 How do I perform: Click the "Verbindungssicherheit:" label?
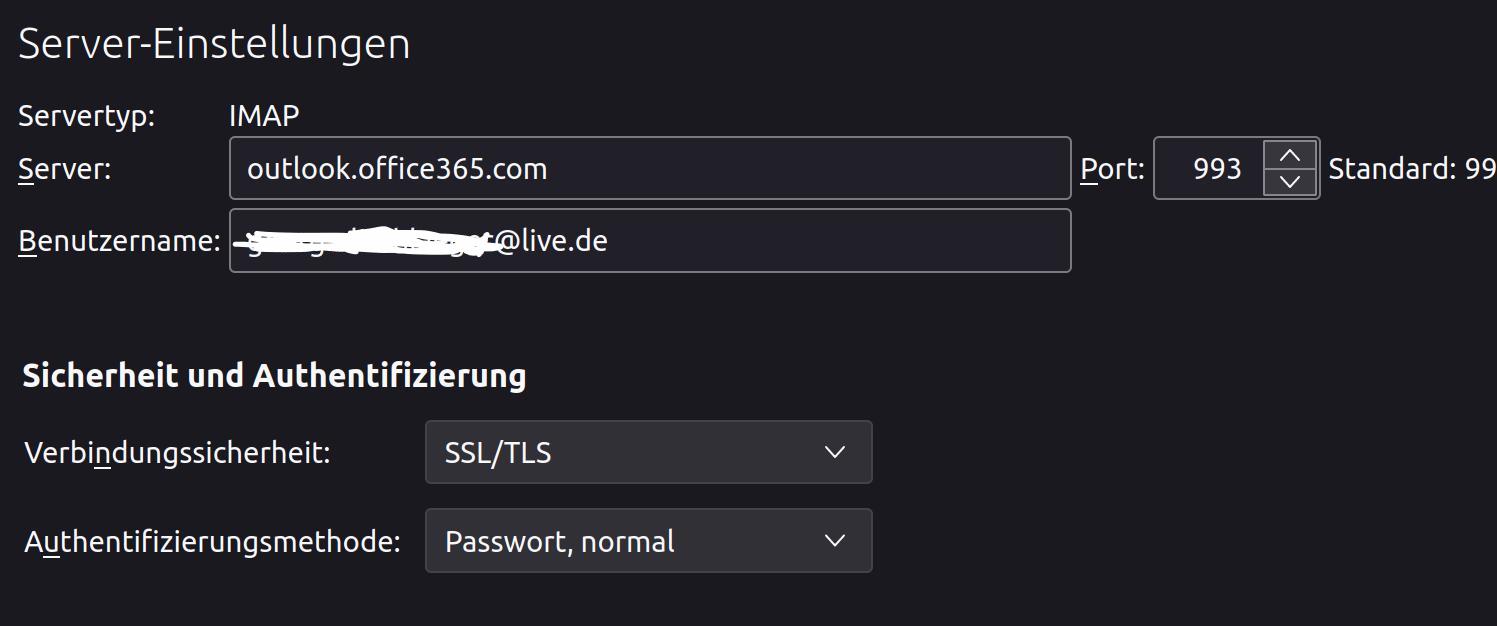point(177,453)
